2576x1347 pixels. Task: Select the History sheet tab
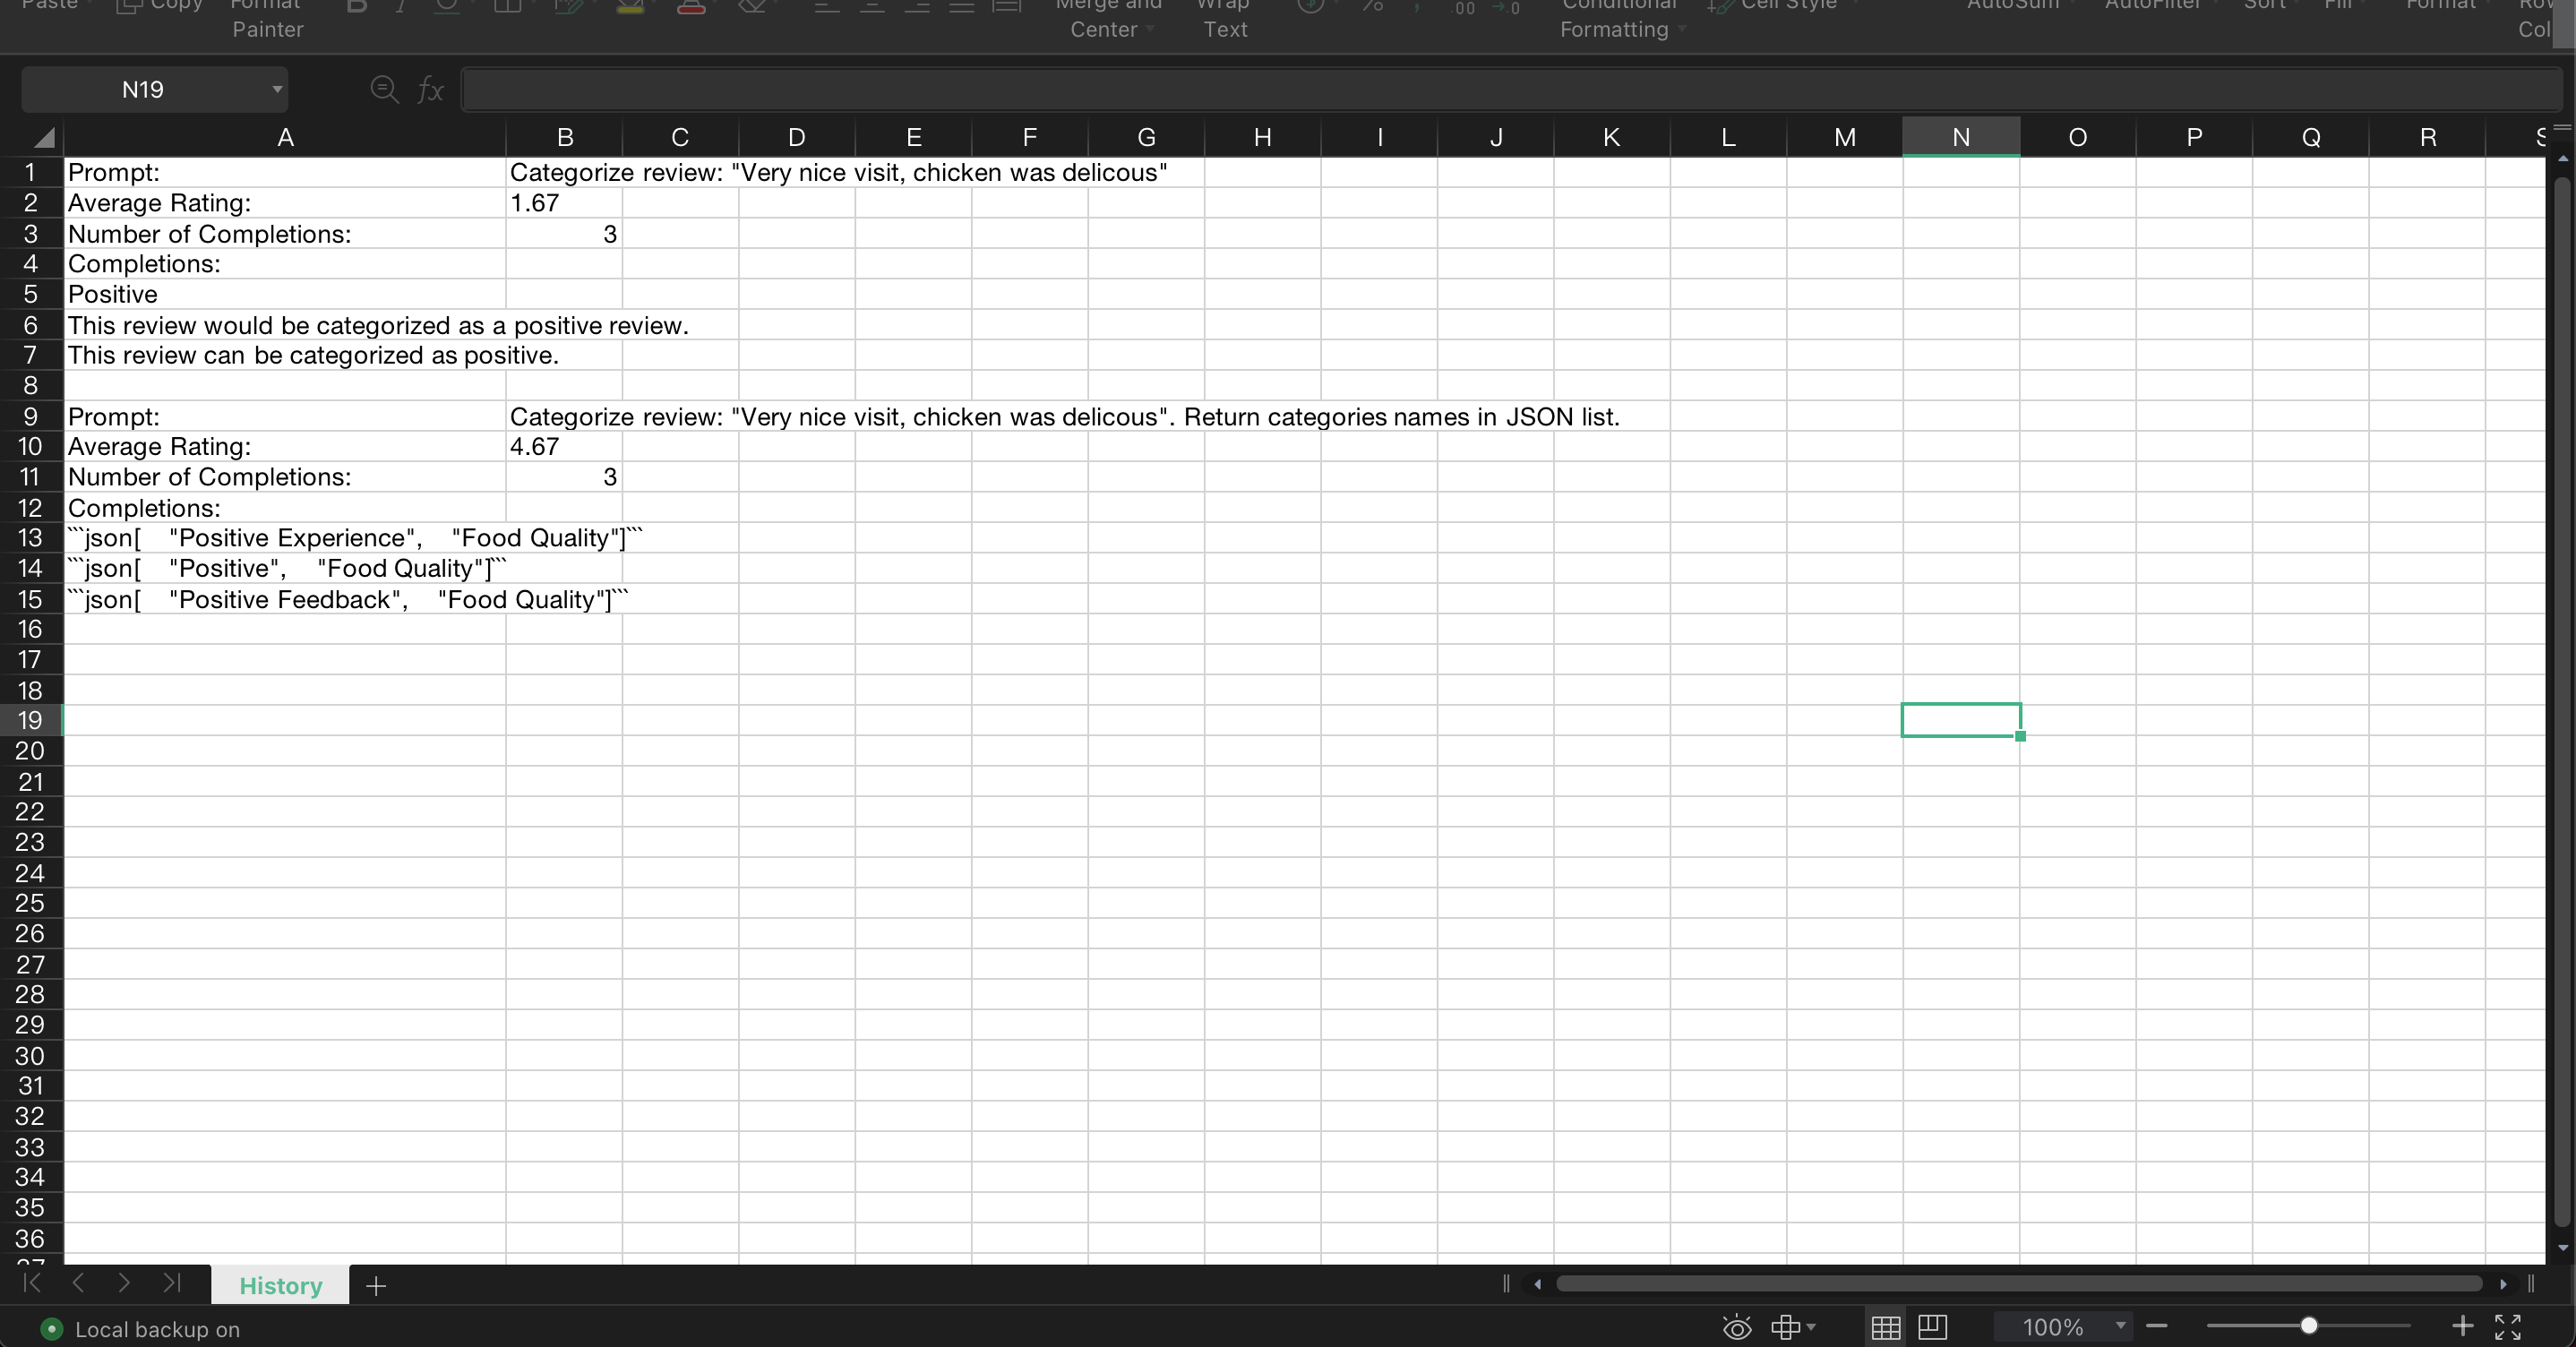tap(280, 1286)
